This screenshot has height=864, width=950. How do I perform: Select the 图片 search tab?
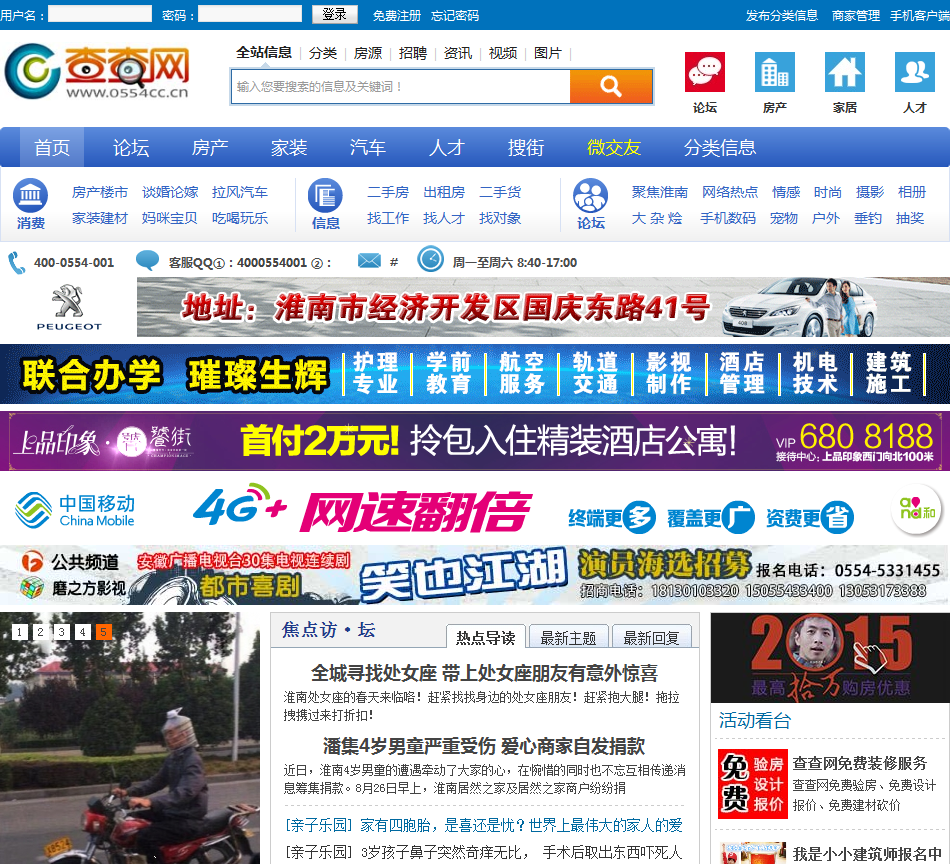pyautogui.click(x=548, y=53)
